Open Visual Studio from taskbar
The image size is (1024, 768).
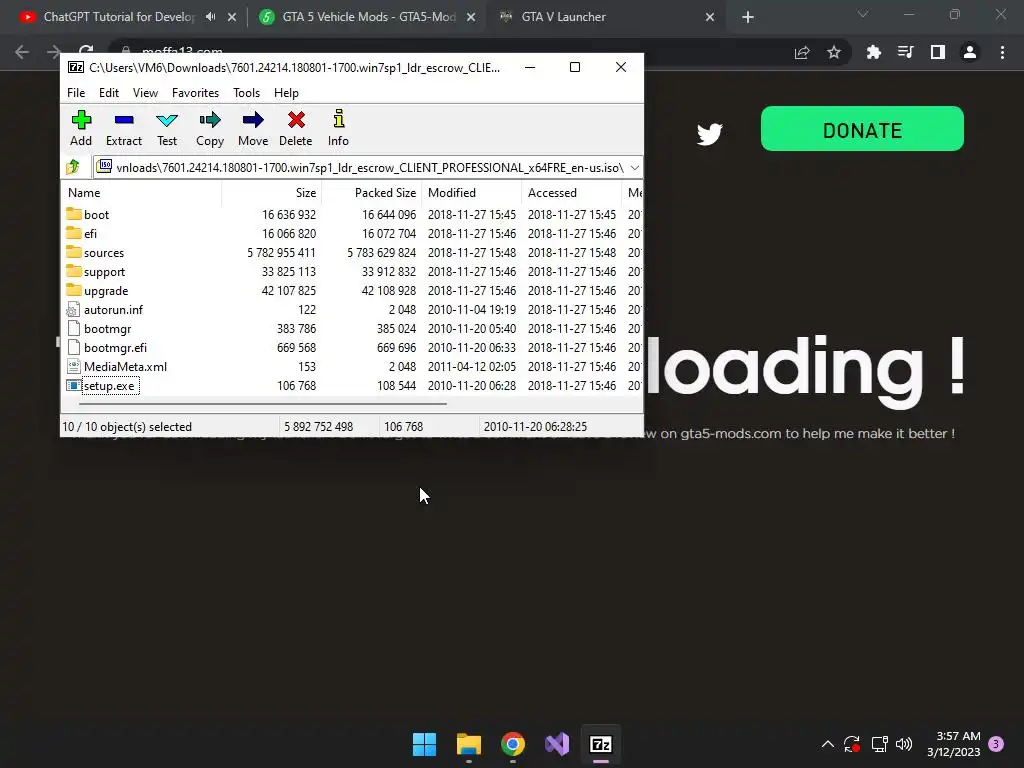pyautogui.click(x=557, y=744)
